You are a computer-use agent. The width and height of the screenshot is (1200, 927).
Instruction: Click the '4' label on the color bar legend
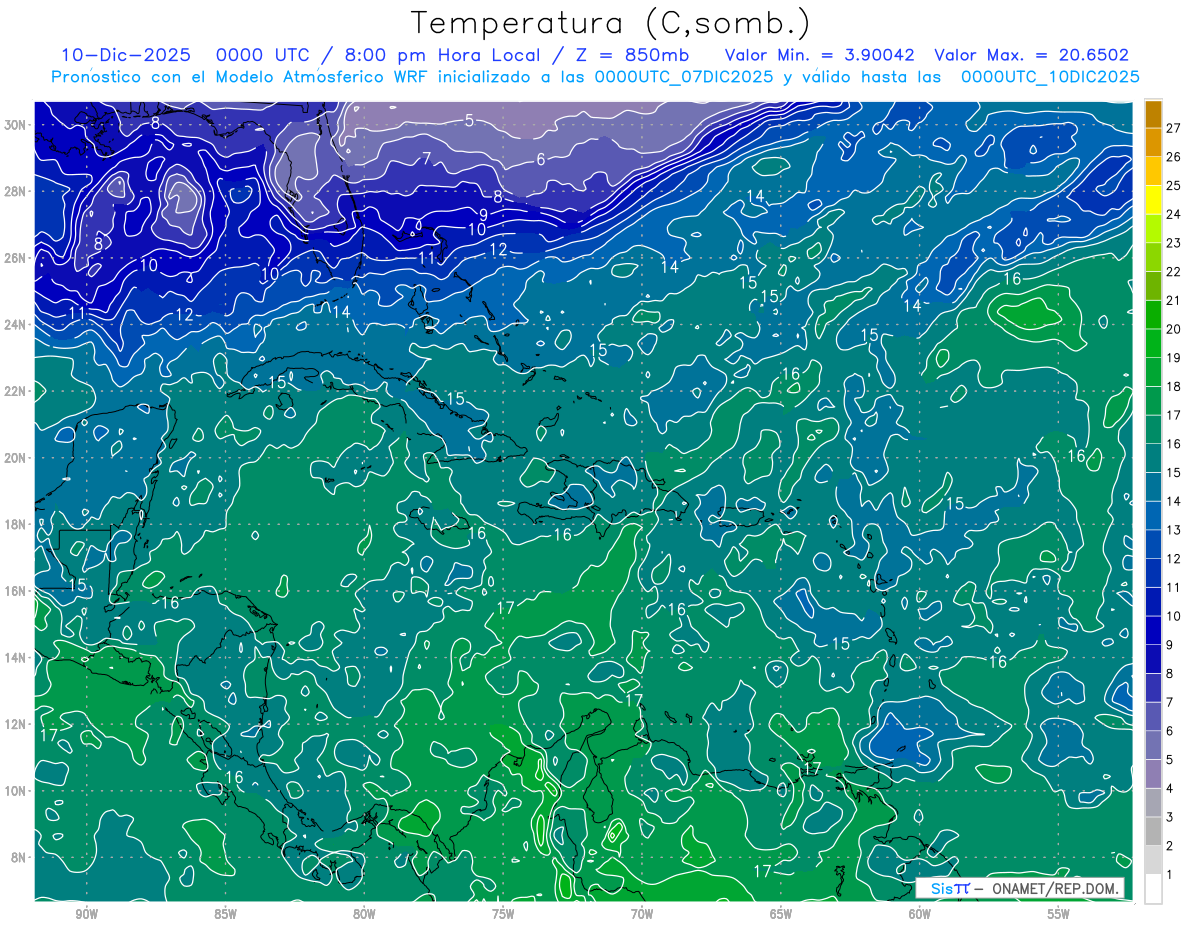(1170, 789)
